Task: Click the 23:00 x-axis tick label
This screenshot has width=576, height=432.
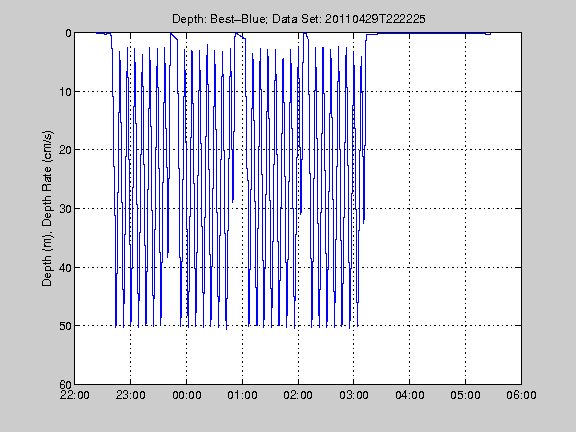Action: pos(130,395)
